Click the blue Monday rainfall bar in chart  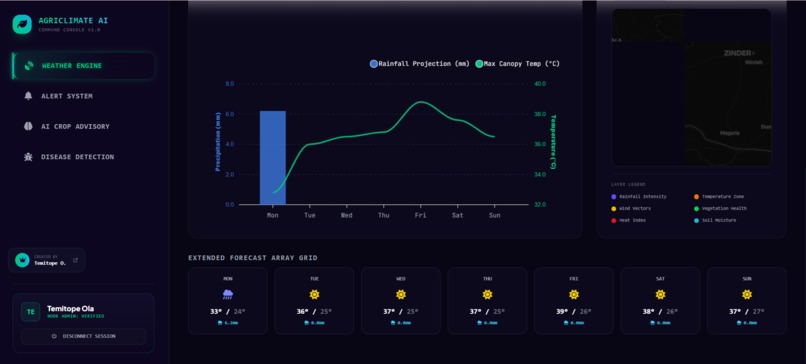272,157
